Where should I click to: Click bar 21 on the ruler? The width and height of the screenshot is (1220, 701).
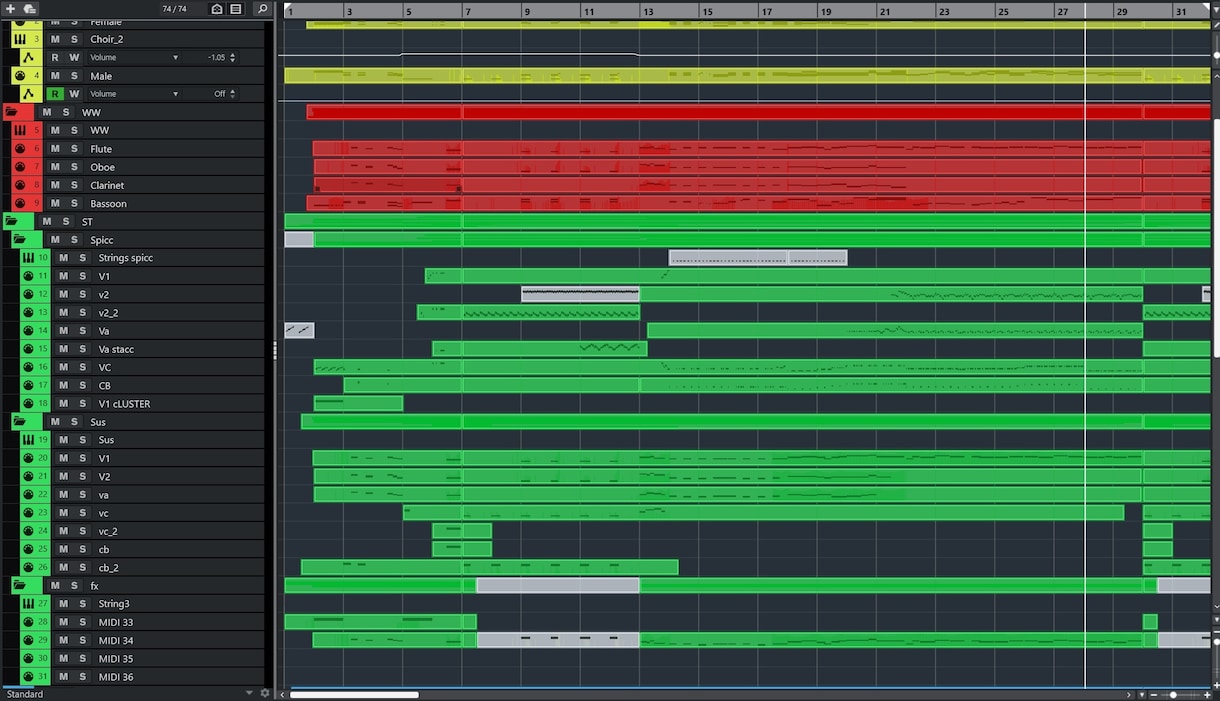click(x=884, y=12)
